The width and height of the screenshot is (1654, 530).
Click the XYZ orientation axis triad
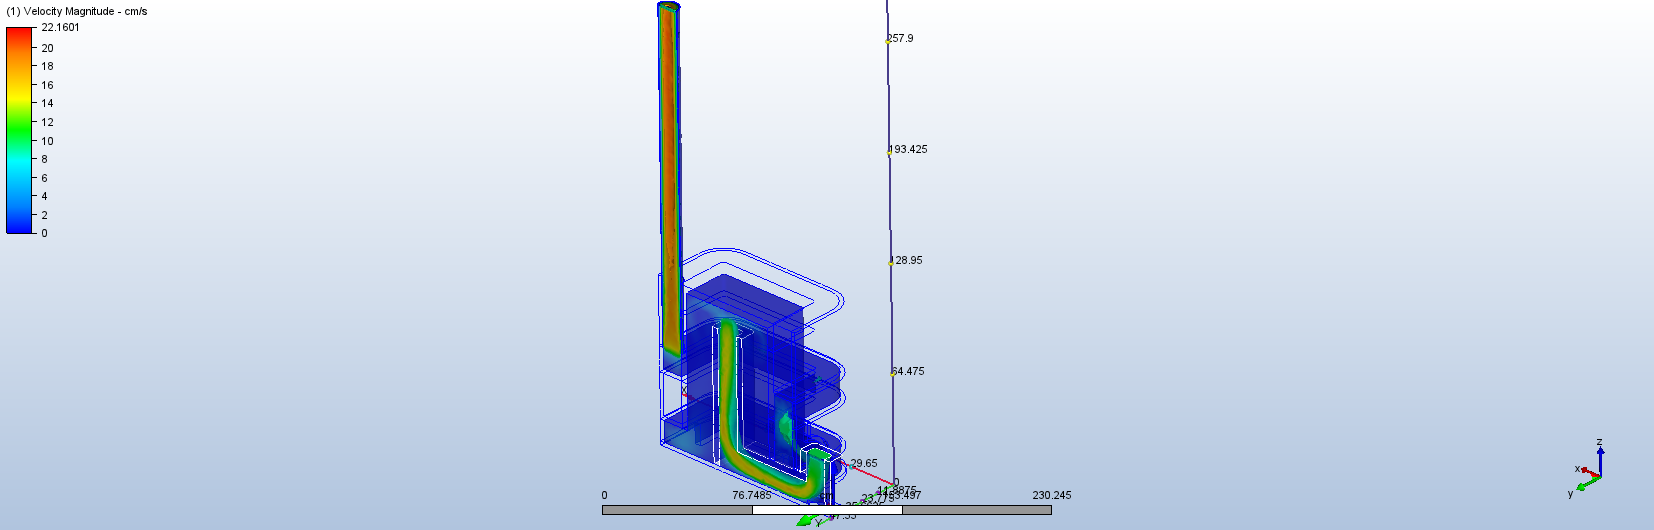[1588, 468]
